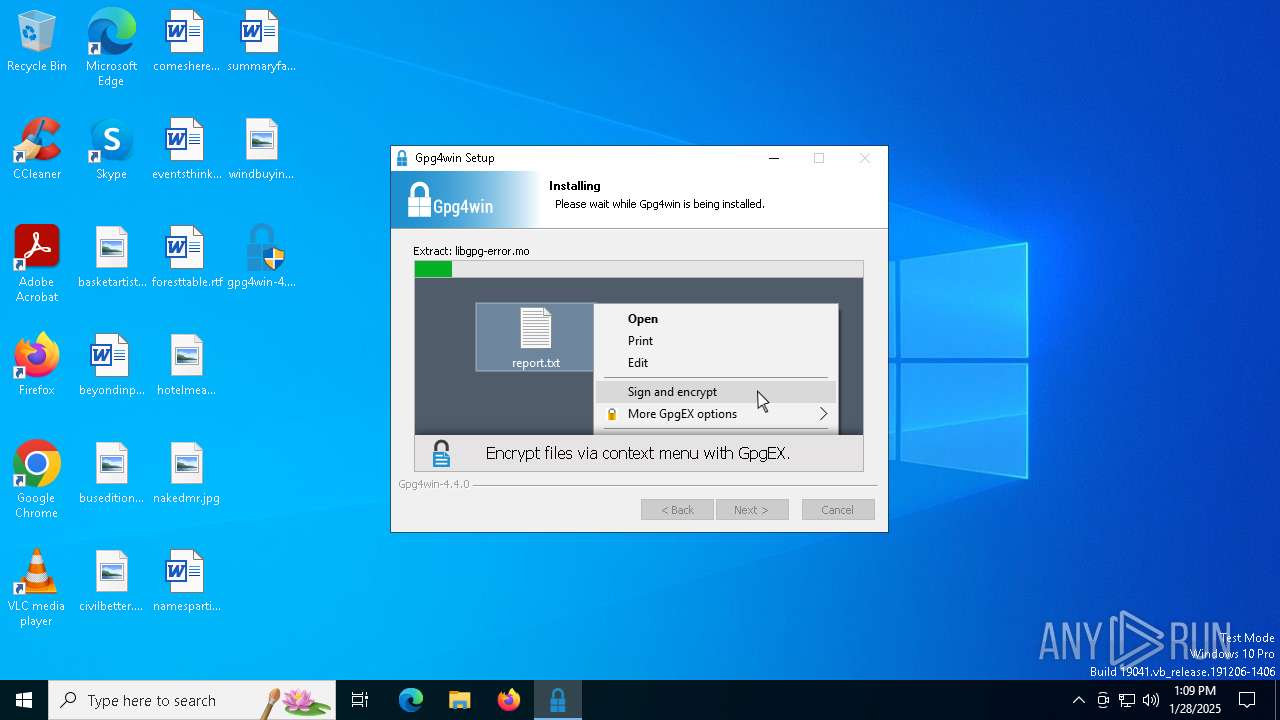
Task: Open VLC media player desktop shortcut
Action: 37,588
